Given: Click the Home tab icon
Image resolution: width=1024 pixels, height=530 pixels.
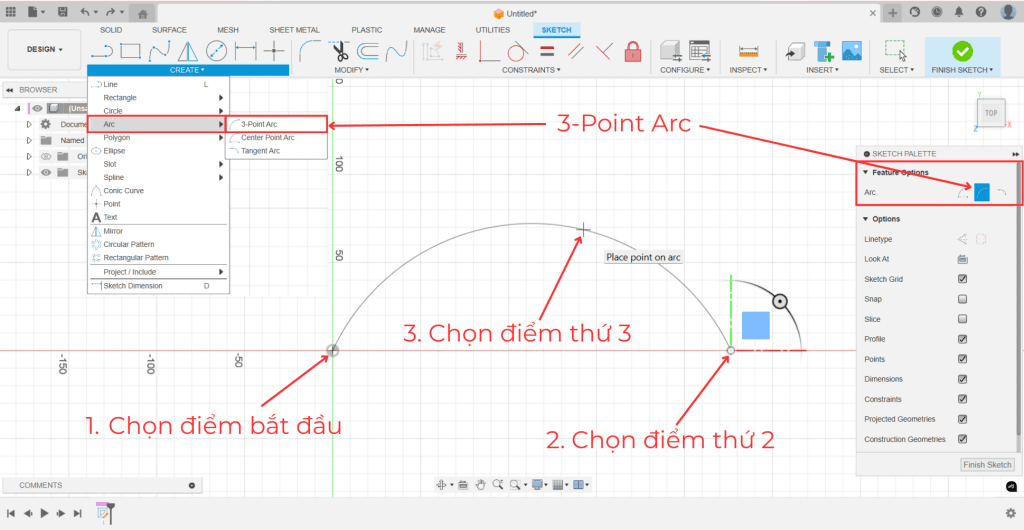Looking at the screenshot, I should click(143, 13).
